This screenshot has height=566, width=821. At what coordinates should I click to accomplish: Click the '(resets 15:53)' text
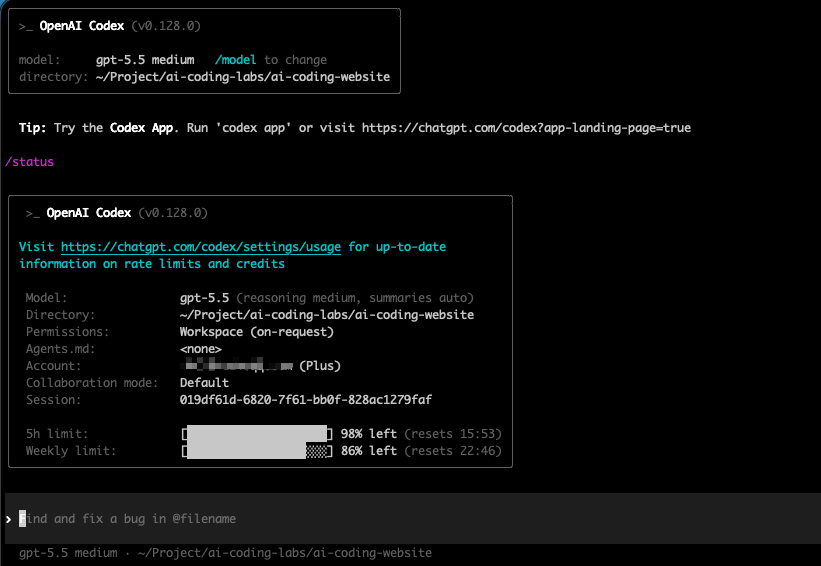(x=453, y=434)
